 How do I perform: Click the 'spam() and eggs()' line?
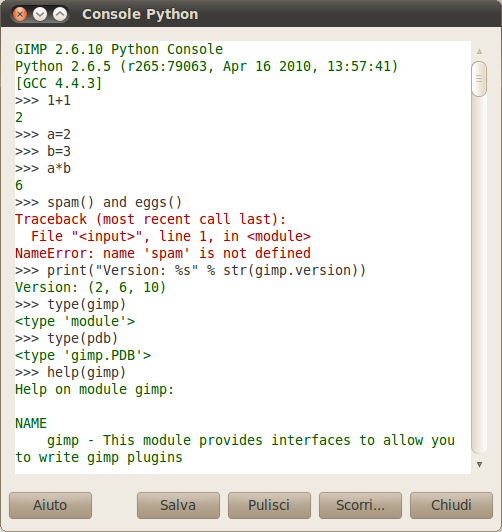point(98,203)
